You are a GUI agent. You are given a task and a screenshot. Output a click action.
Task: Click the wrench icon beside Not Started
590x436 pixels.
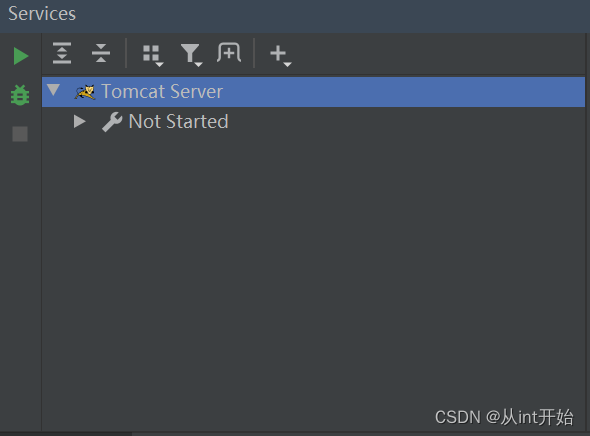112,122
